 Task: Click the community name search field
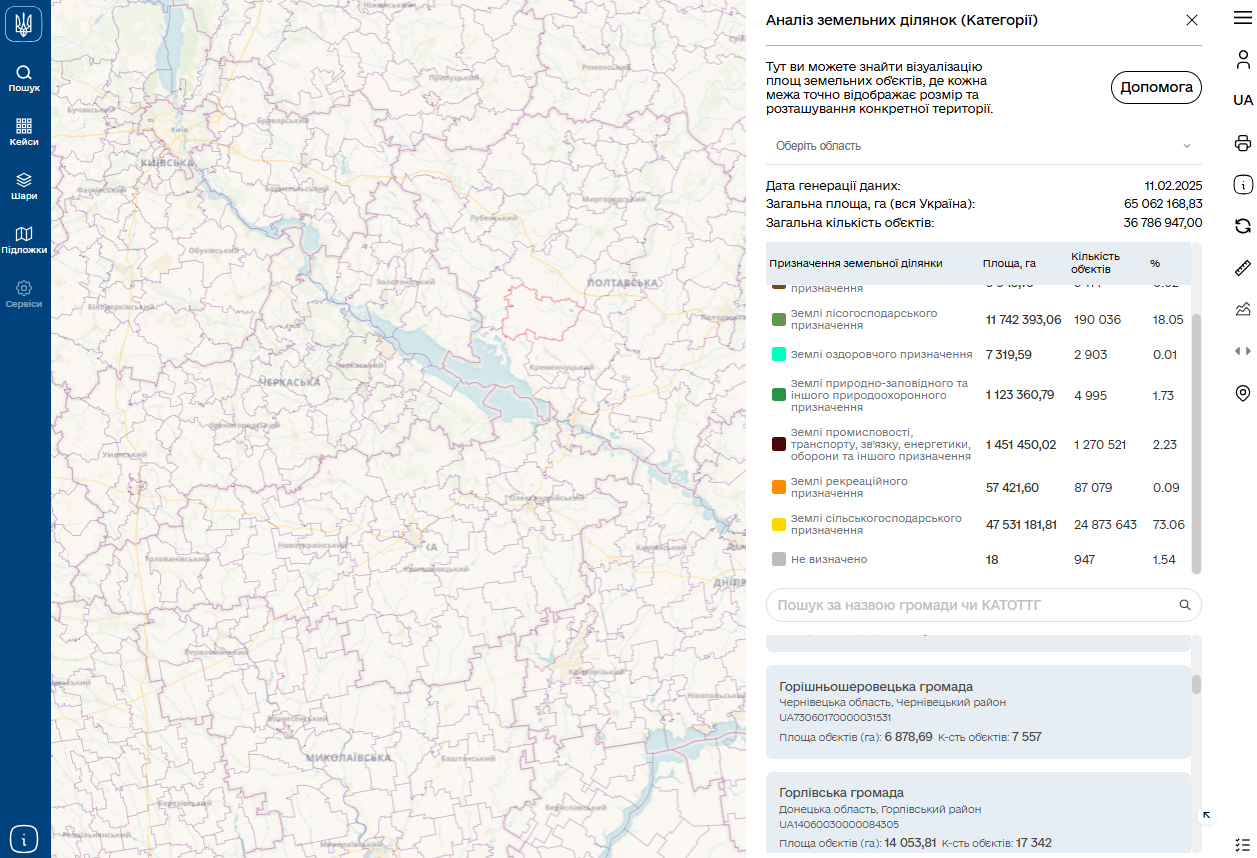tap(970, 605)
